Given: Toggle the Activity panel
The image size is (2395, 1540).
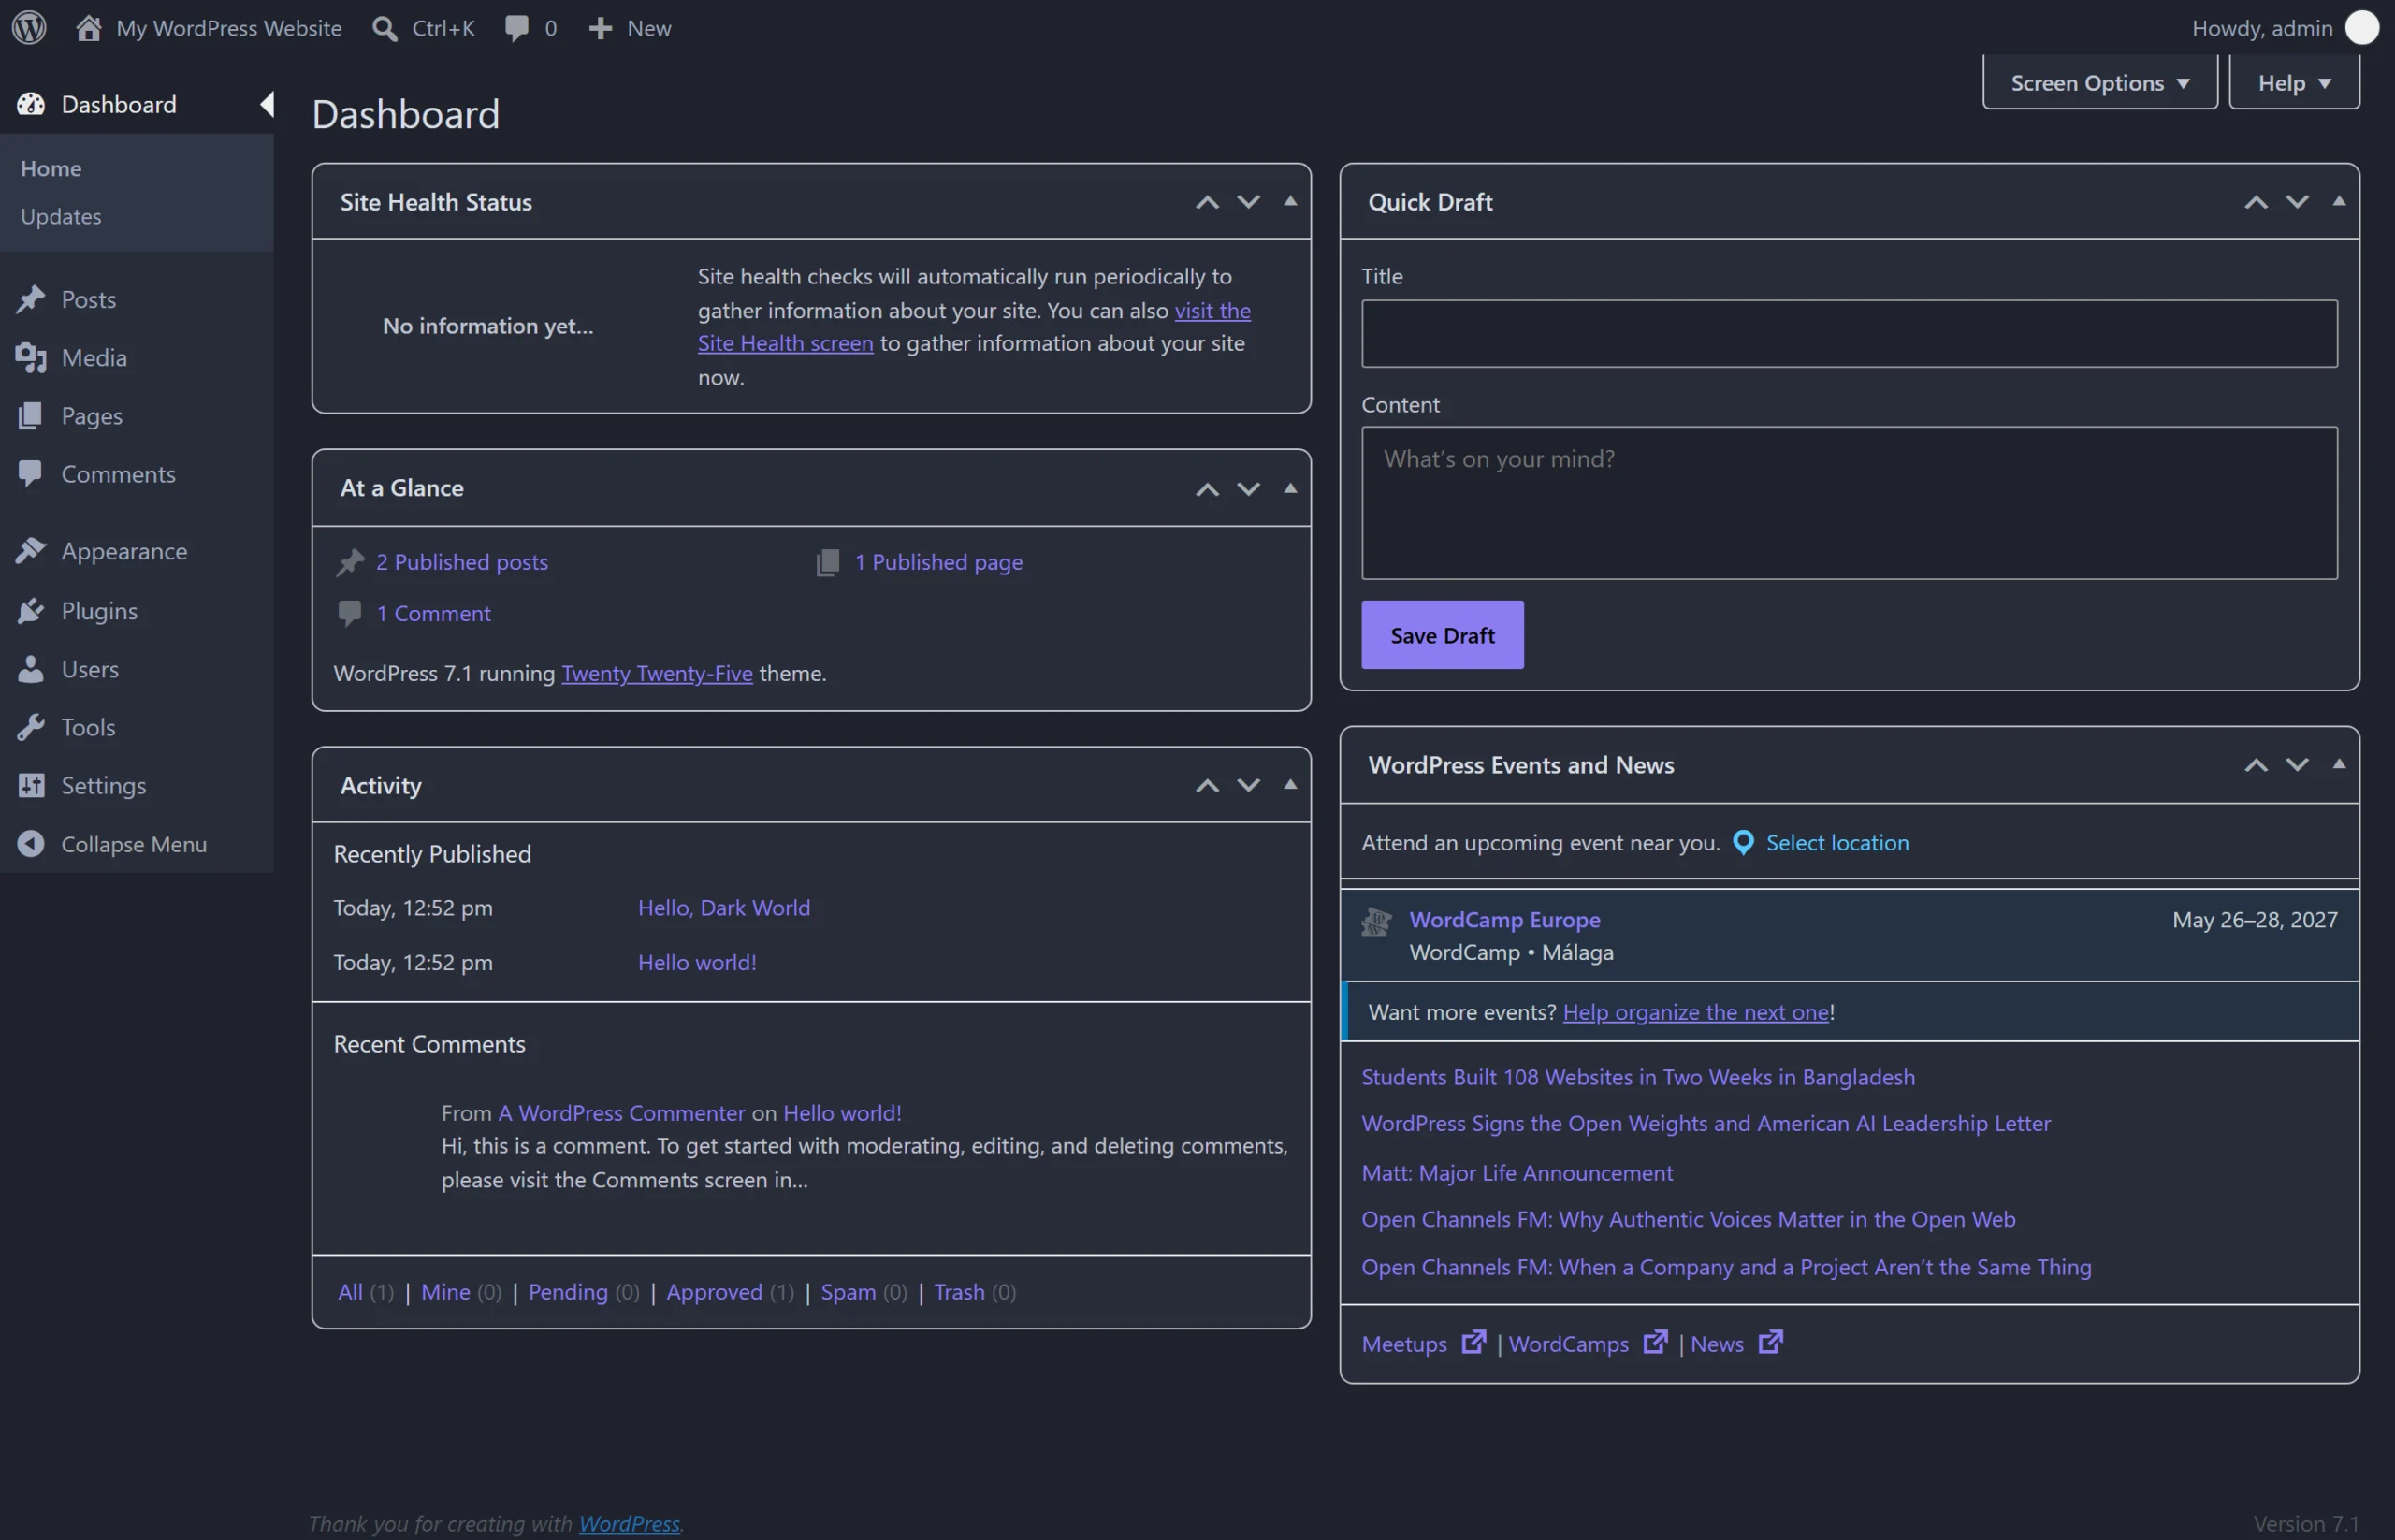Looking at the screenshot, I should point(1290,785).
